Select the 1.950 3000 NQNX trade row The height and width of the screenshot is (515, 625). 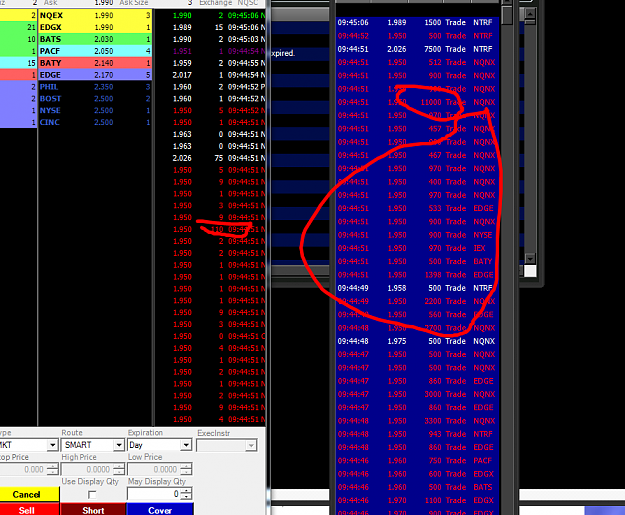pyautogui.click(x=418, y=394)
